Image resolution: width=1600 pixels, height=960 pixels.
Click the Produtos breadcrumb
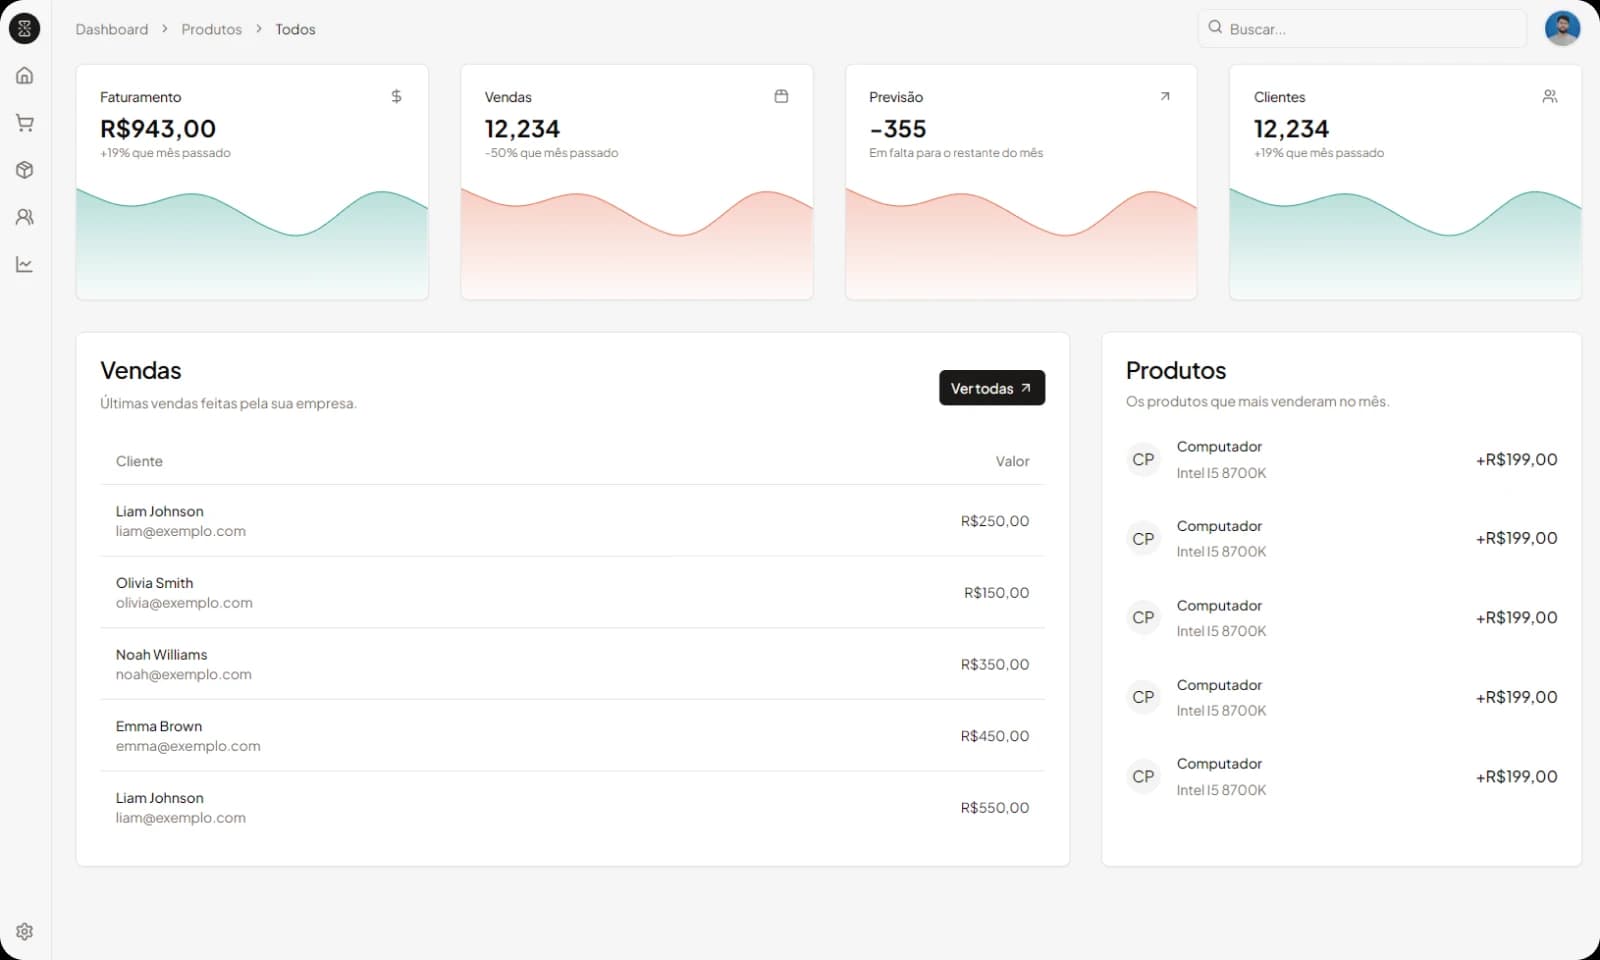211,29
